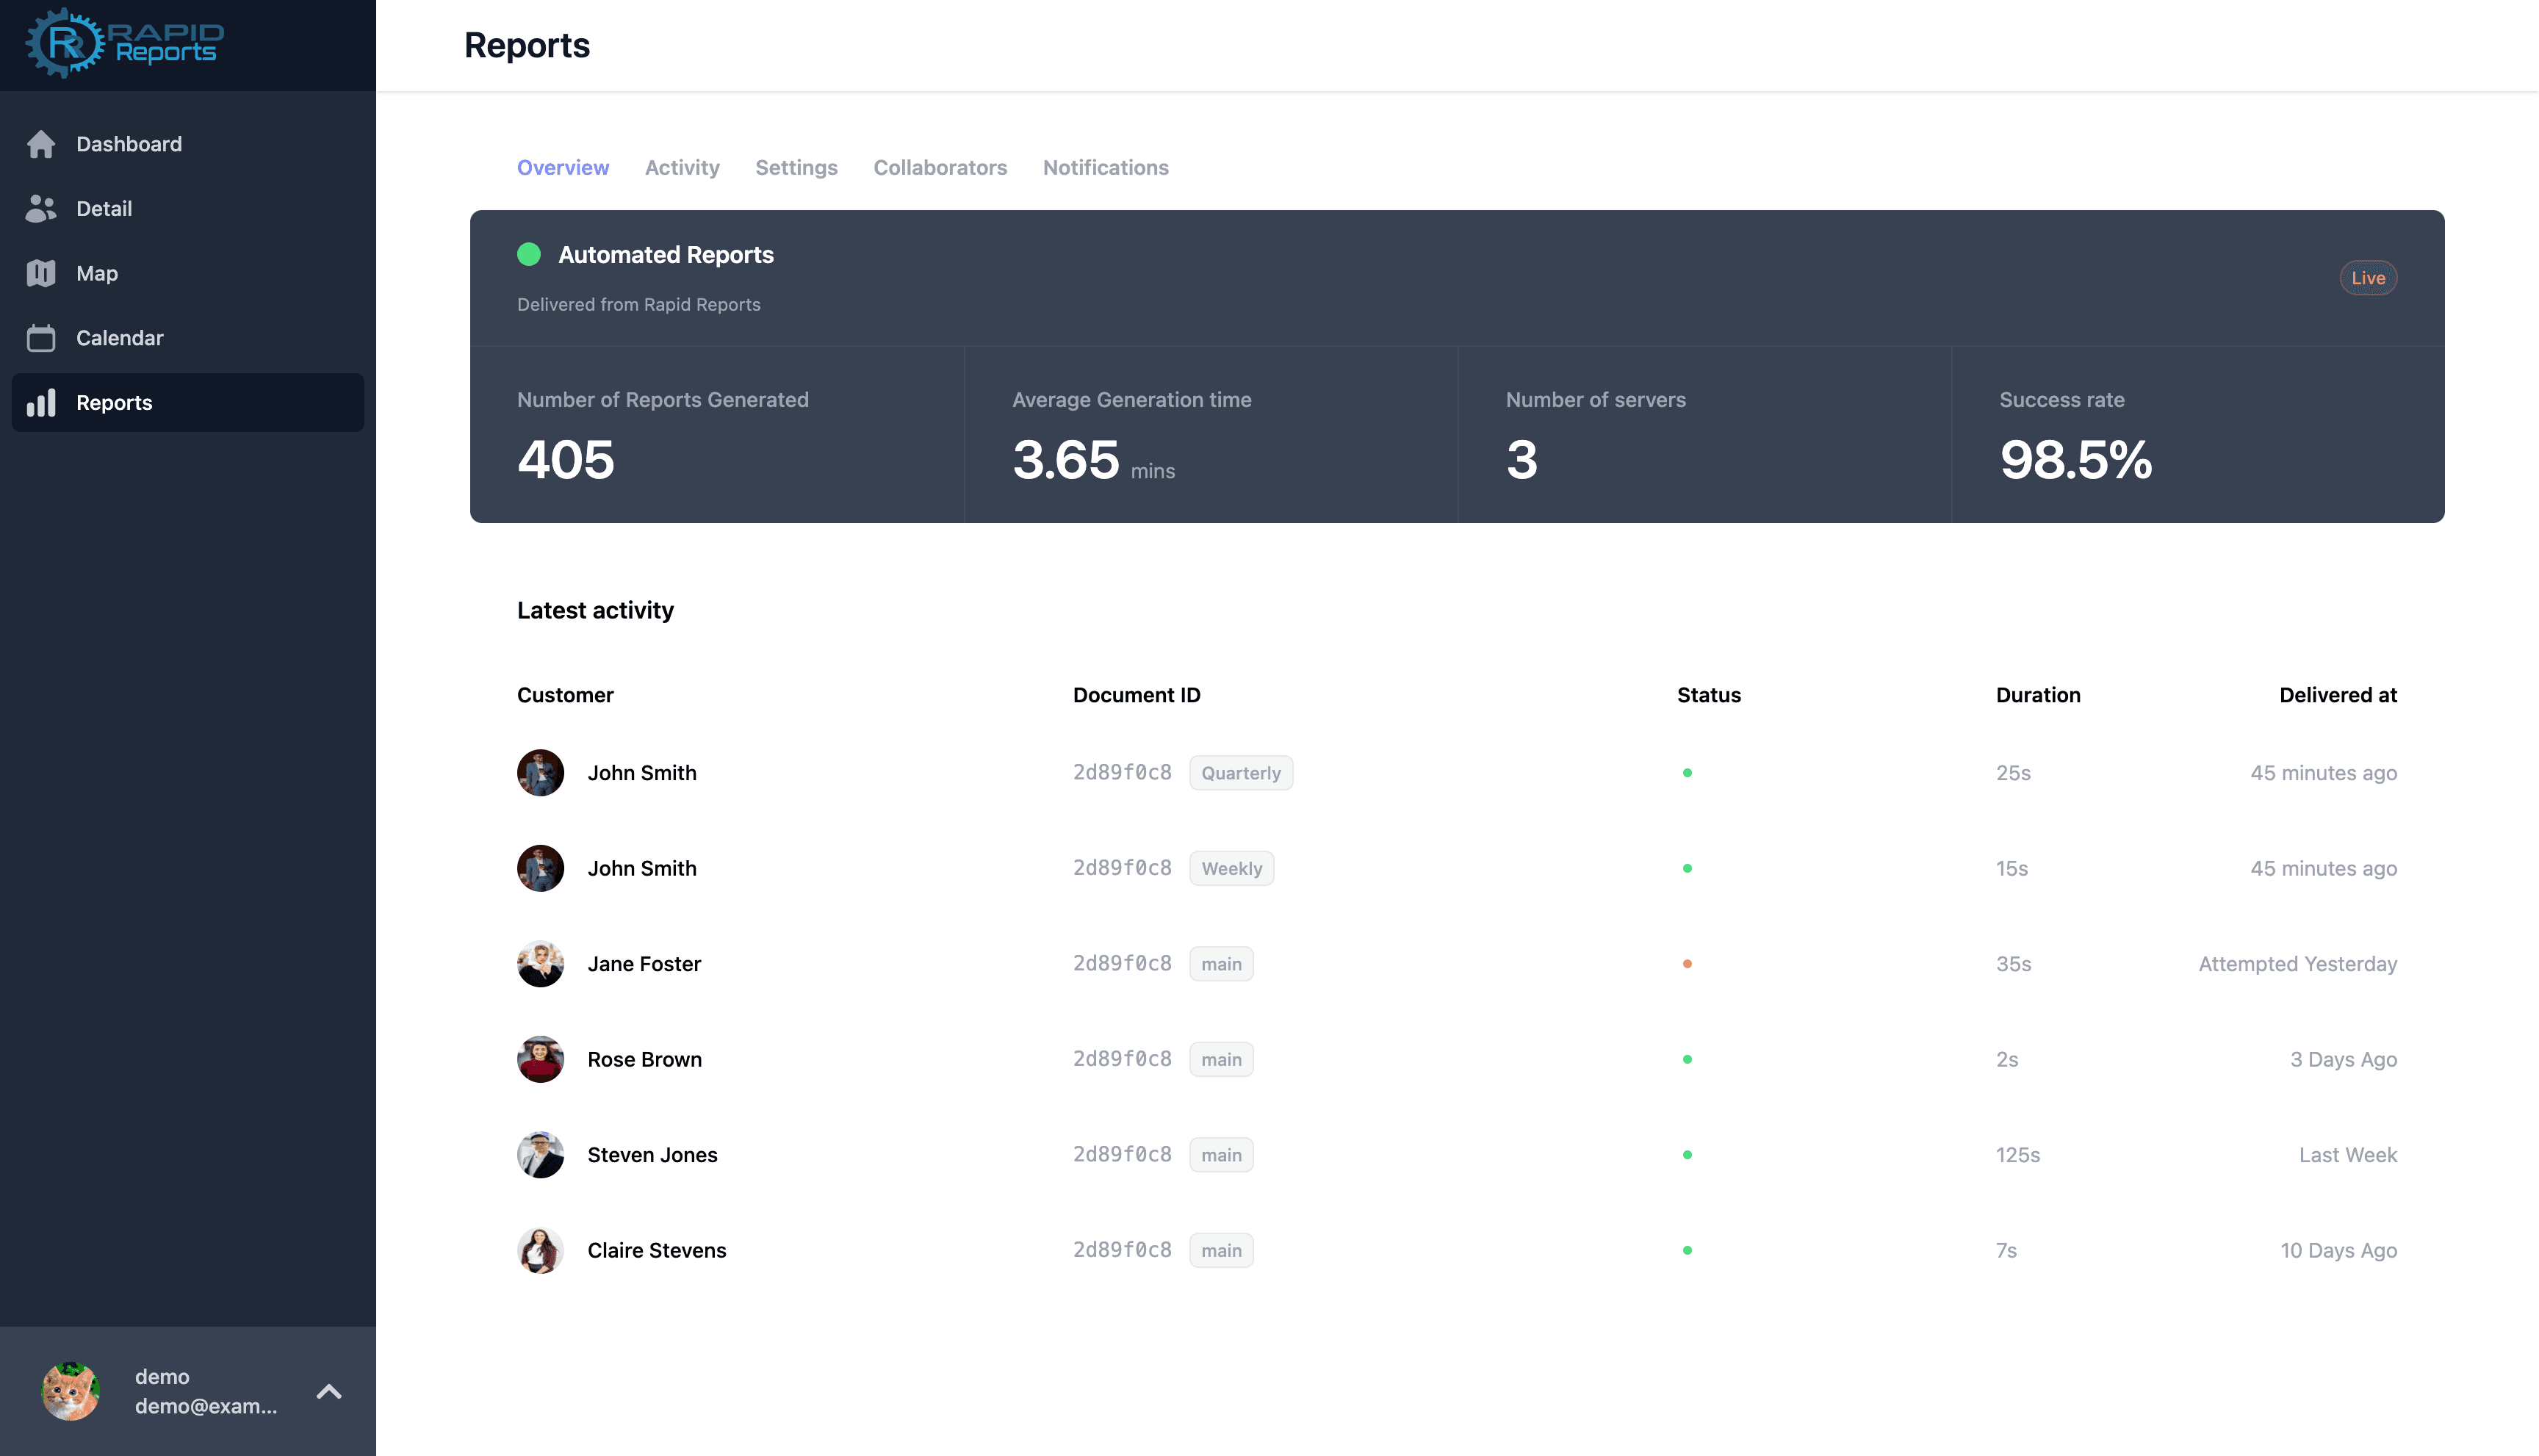This screenshot has width=2539, height=1456.
Task: Click the Quarterly tag on John Smith
Action: 1240,773
